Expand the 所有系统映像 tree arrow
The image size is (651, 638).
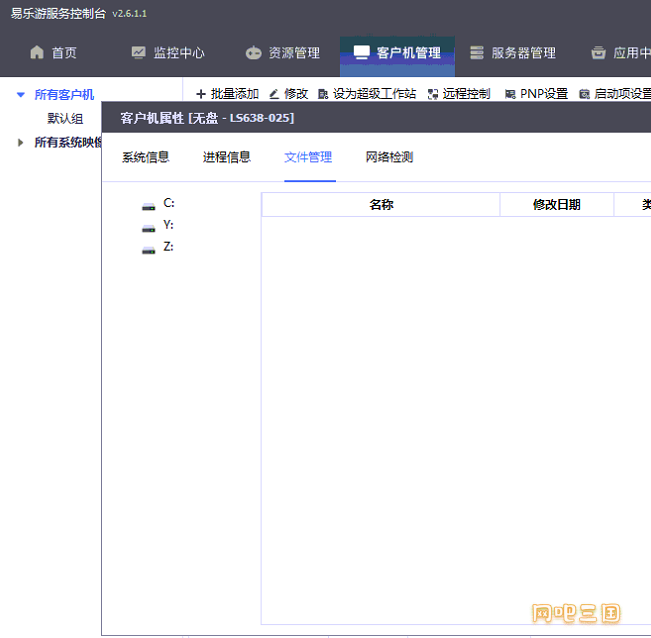[20, 143]
